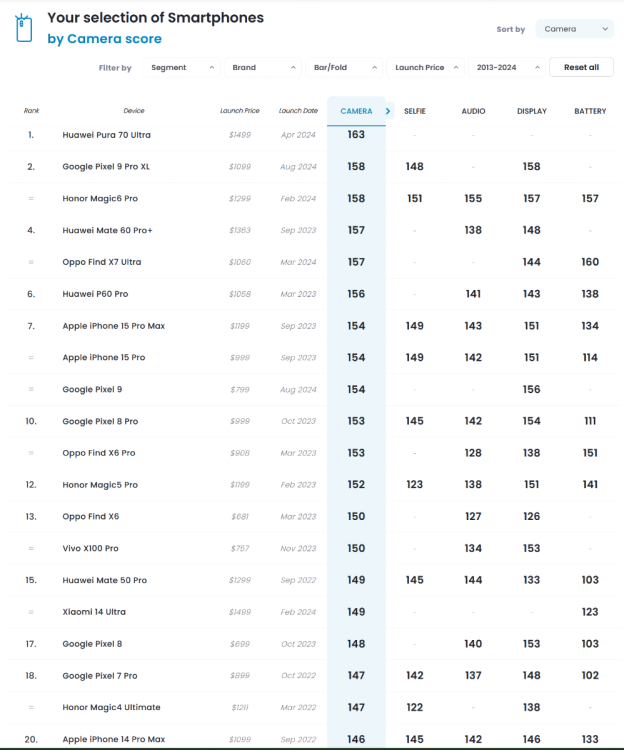Sort by the DISPLAY column header
Image resolution: width=624 pixels, height=750 pixels.
[531, 111]
